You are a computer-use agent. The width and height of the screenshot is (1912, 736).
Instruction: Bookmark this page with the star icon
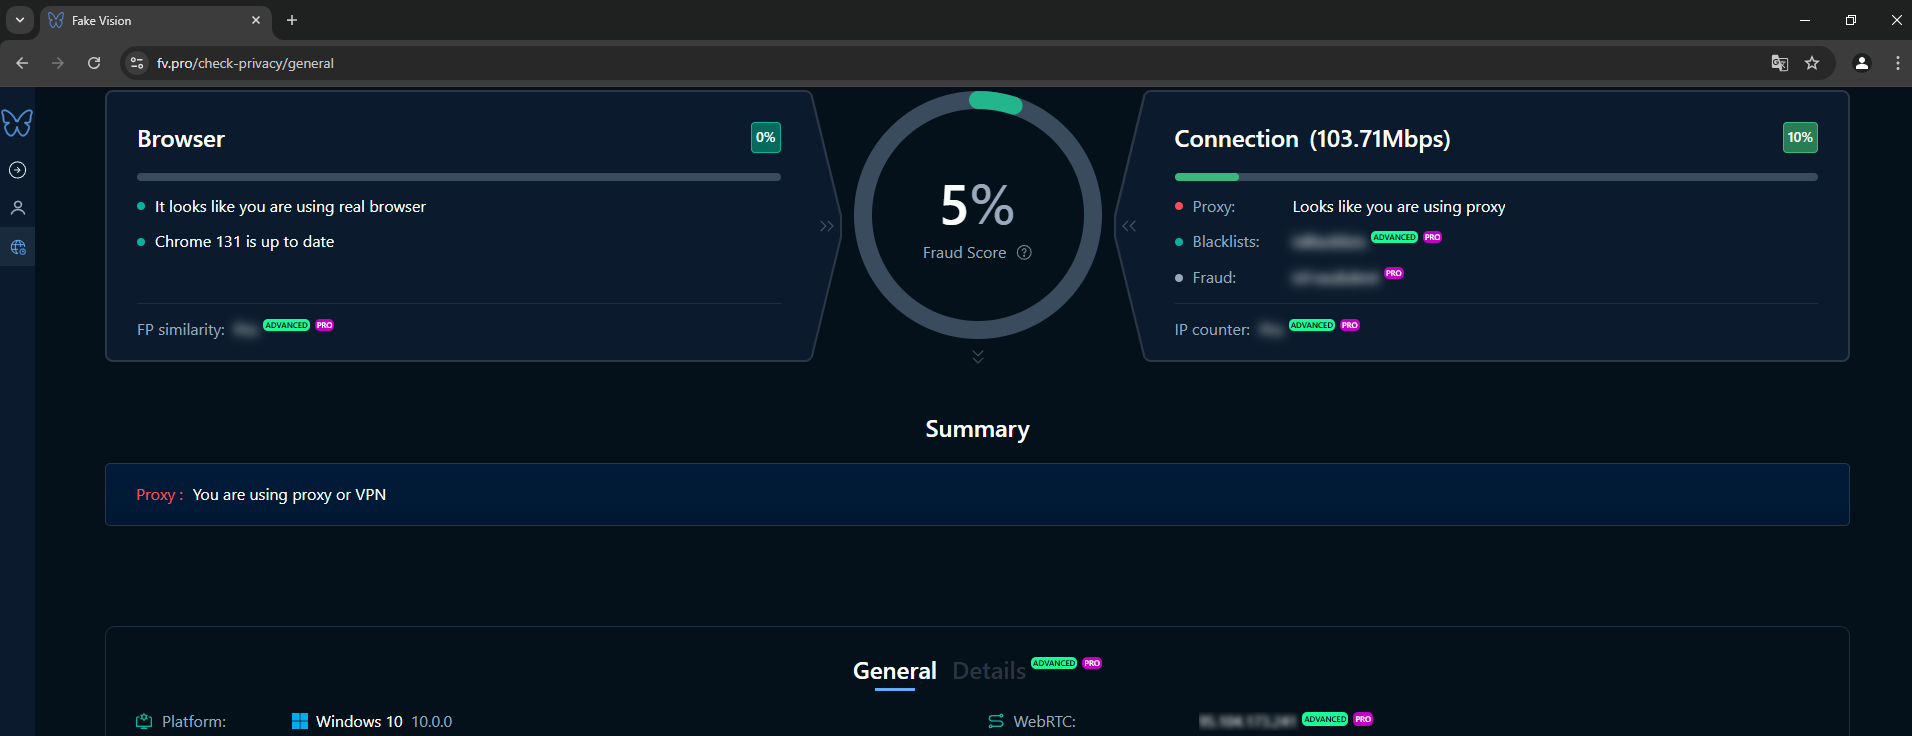click(x=1811, y=63)
